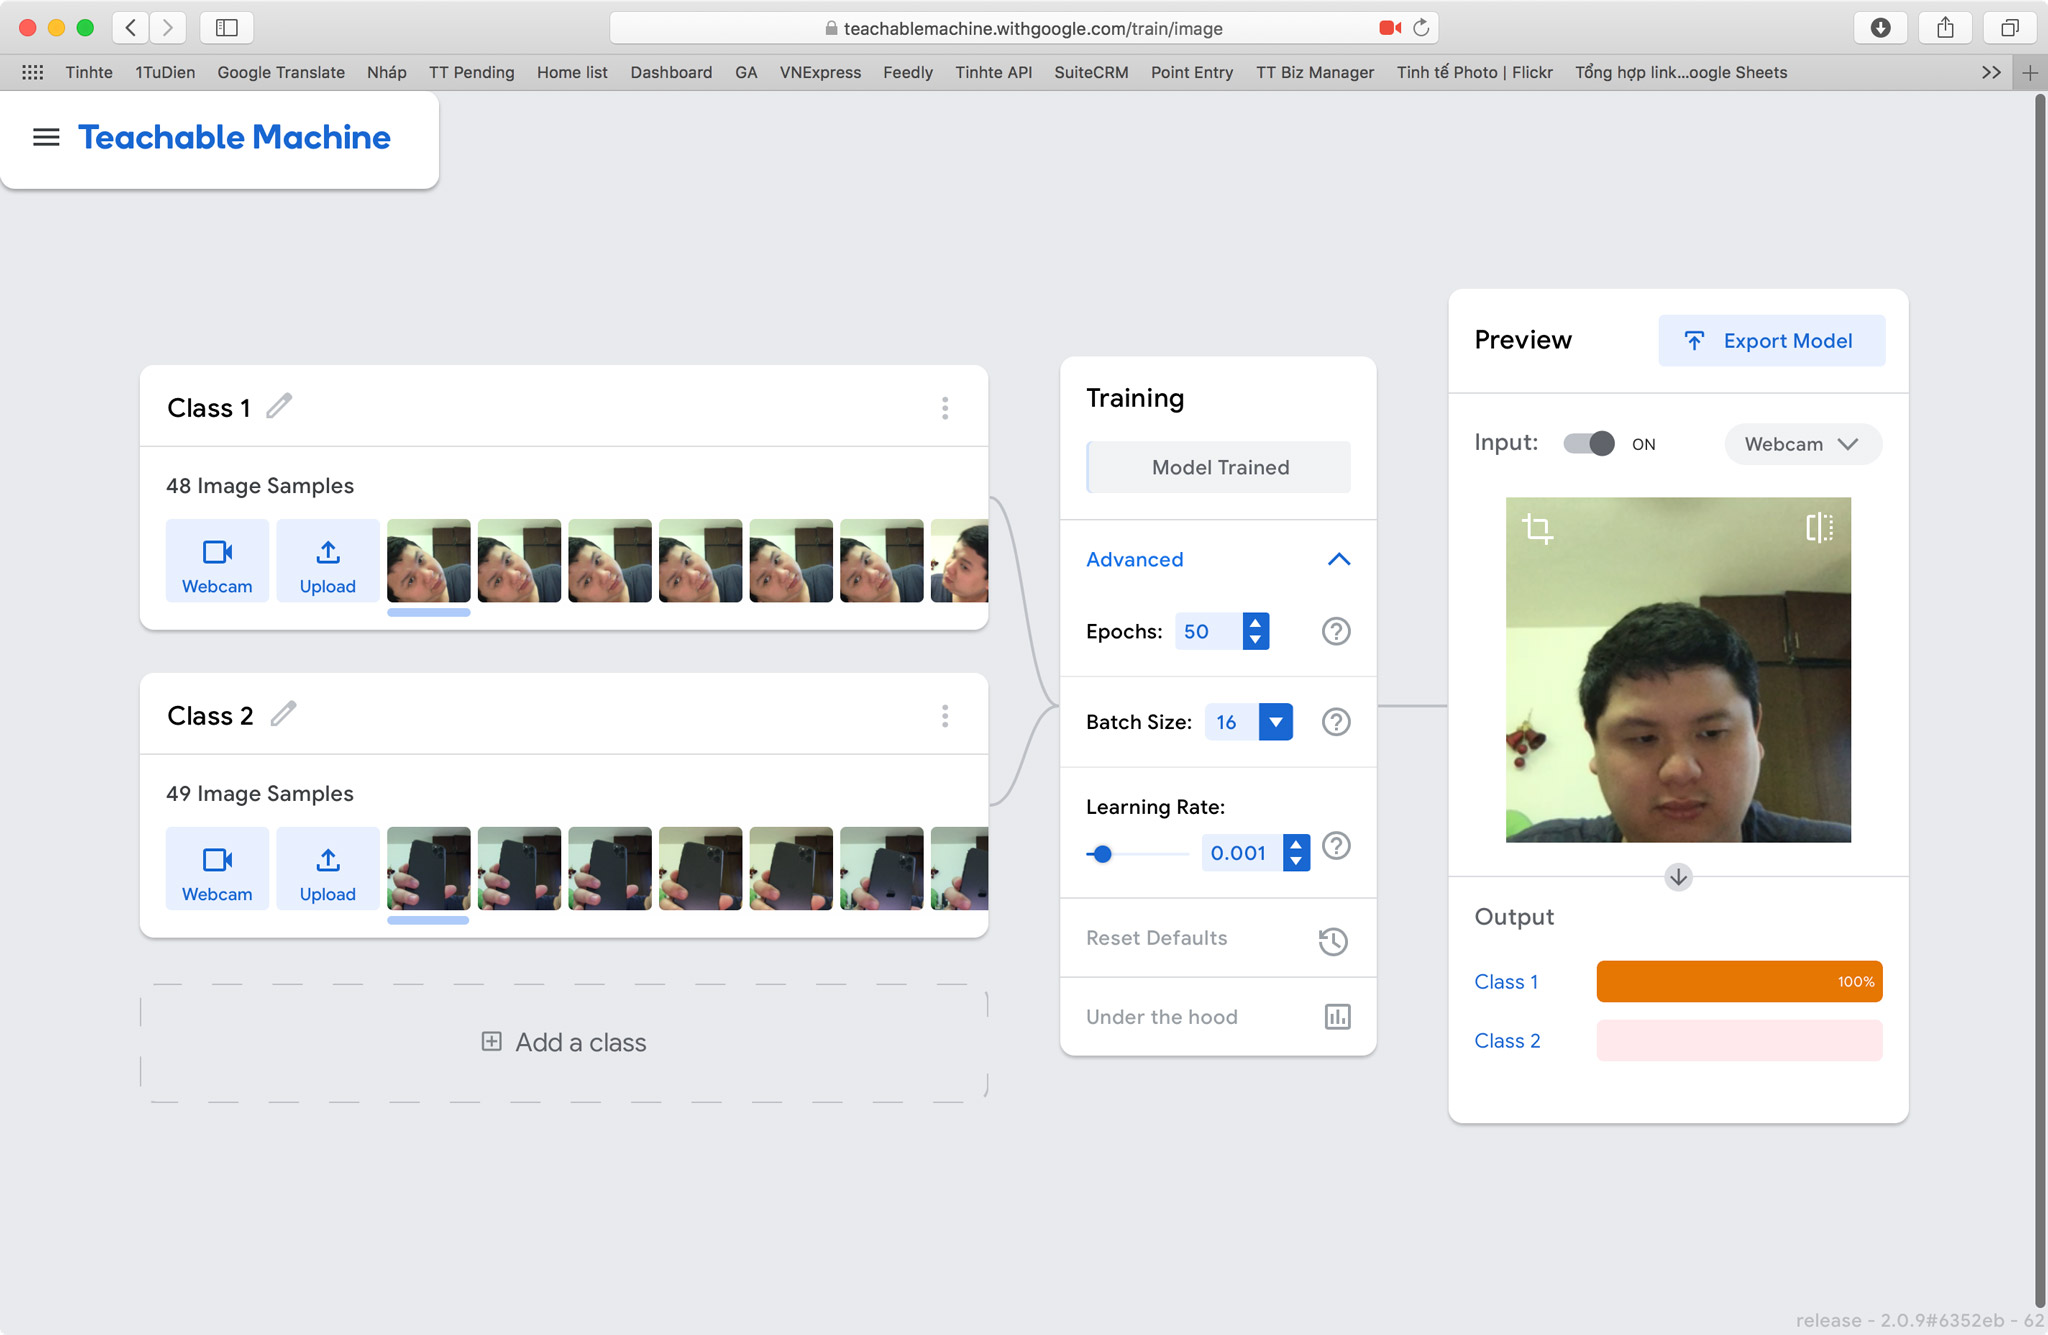Open the VNExpress bookmark
The width and height of the screenshot is (2048, 1335).
820,72
